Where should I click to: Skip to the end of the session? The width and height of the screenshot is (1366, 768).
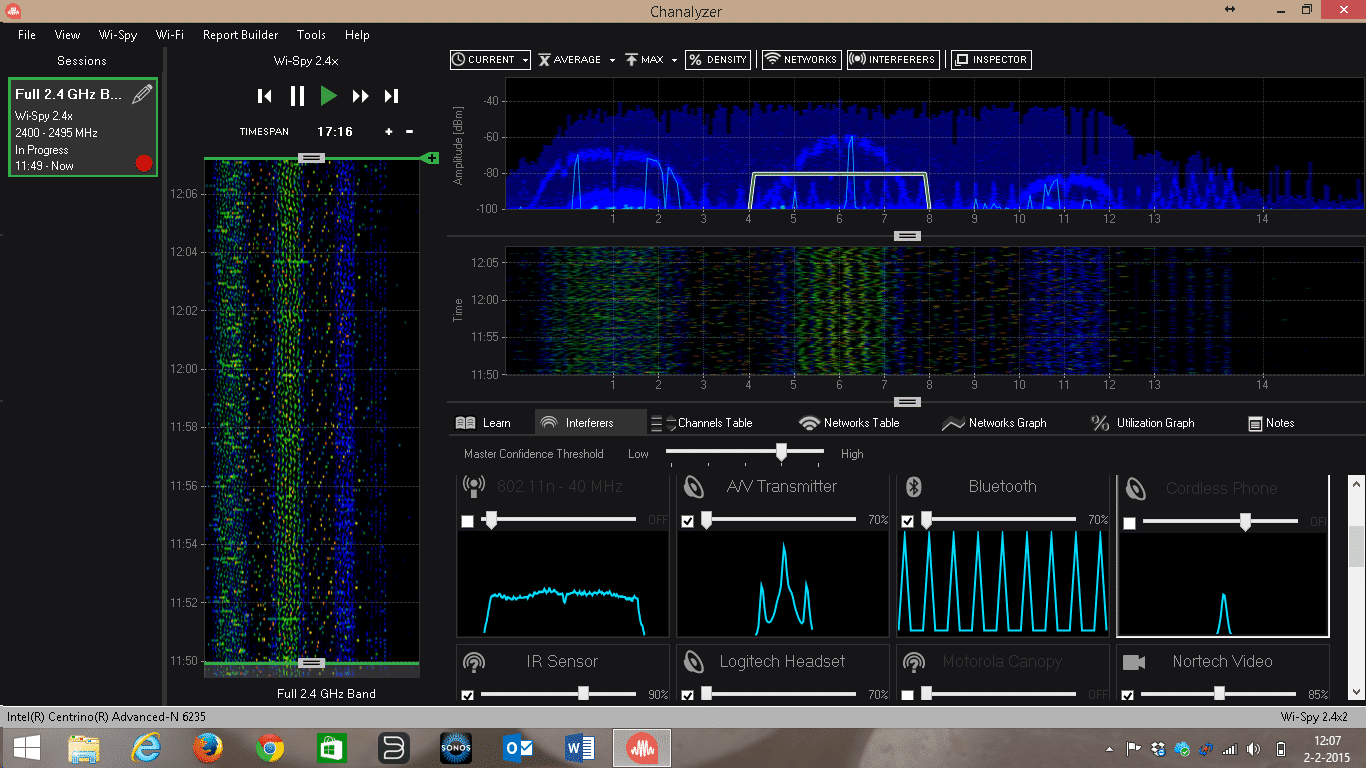392,96
